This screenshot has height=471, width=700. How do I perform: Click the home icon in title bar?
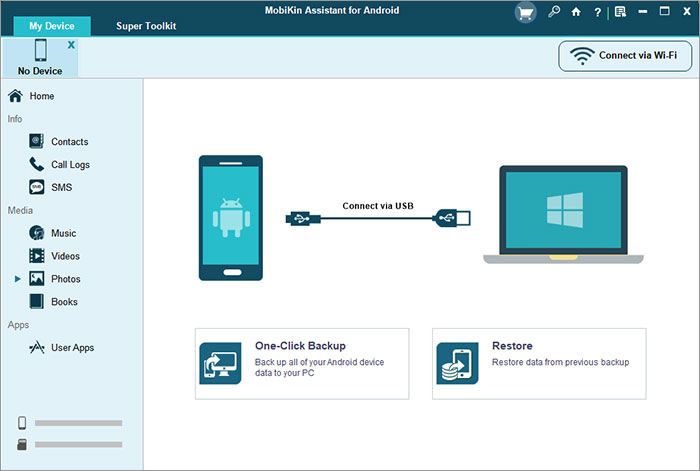click(x=575, y=13)
